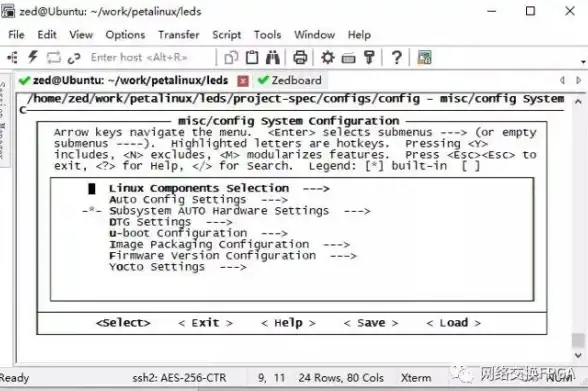The height and width of the screenshot is (391, 588).
Task: Open the Session Manager toolbar icon
Action: pyautogui.click(x=12, y=57)
